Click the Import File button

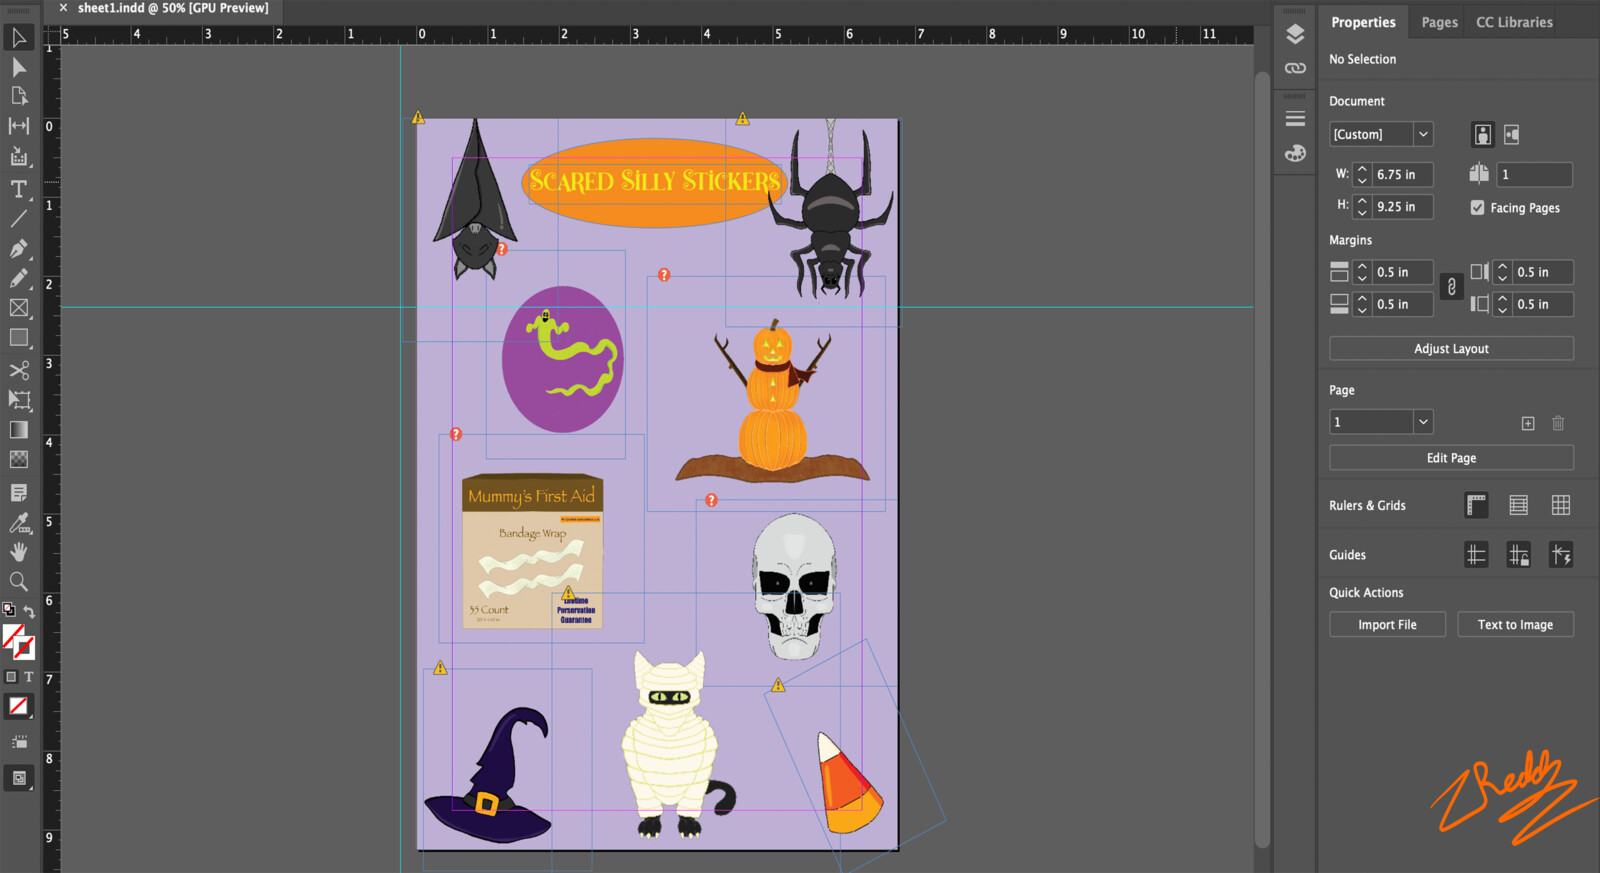coord(1387,624)
